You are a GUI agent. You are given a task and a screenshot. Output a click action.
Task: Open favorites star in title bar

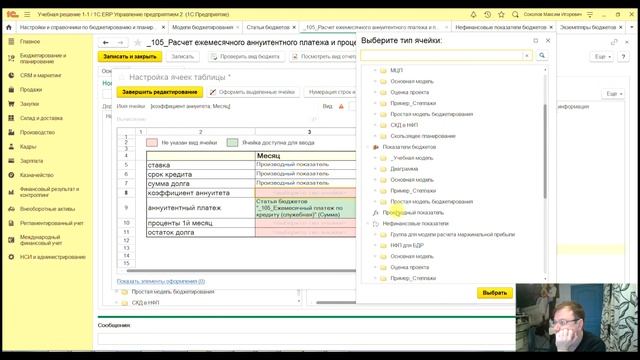tap(501, 14)
